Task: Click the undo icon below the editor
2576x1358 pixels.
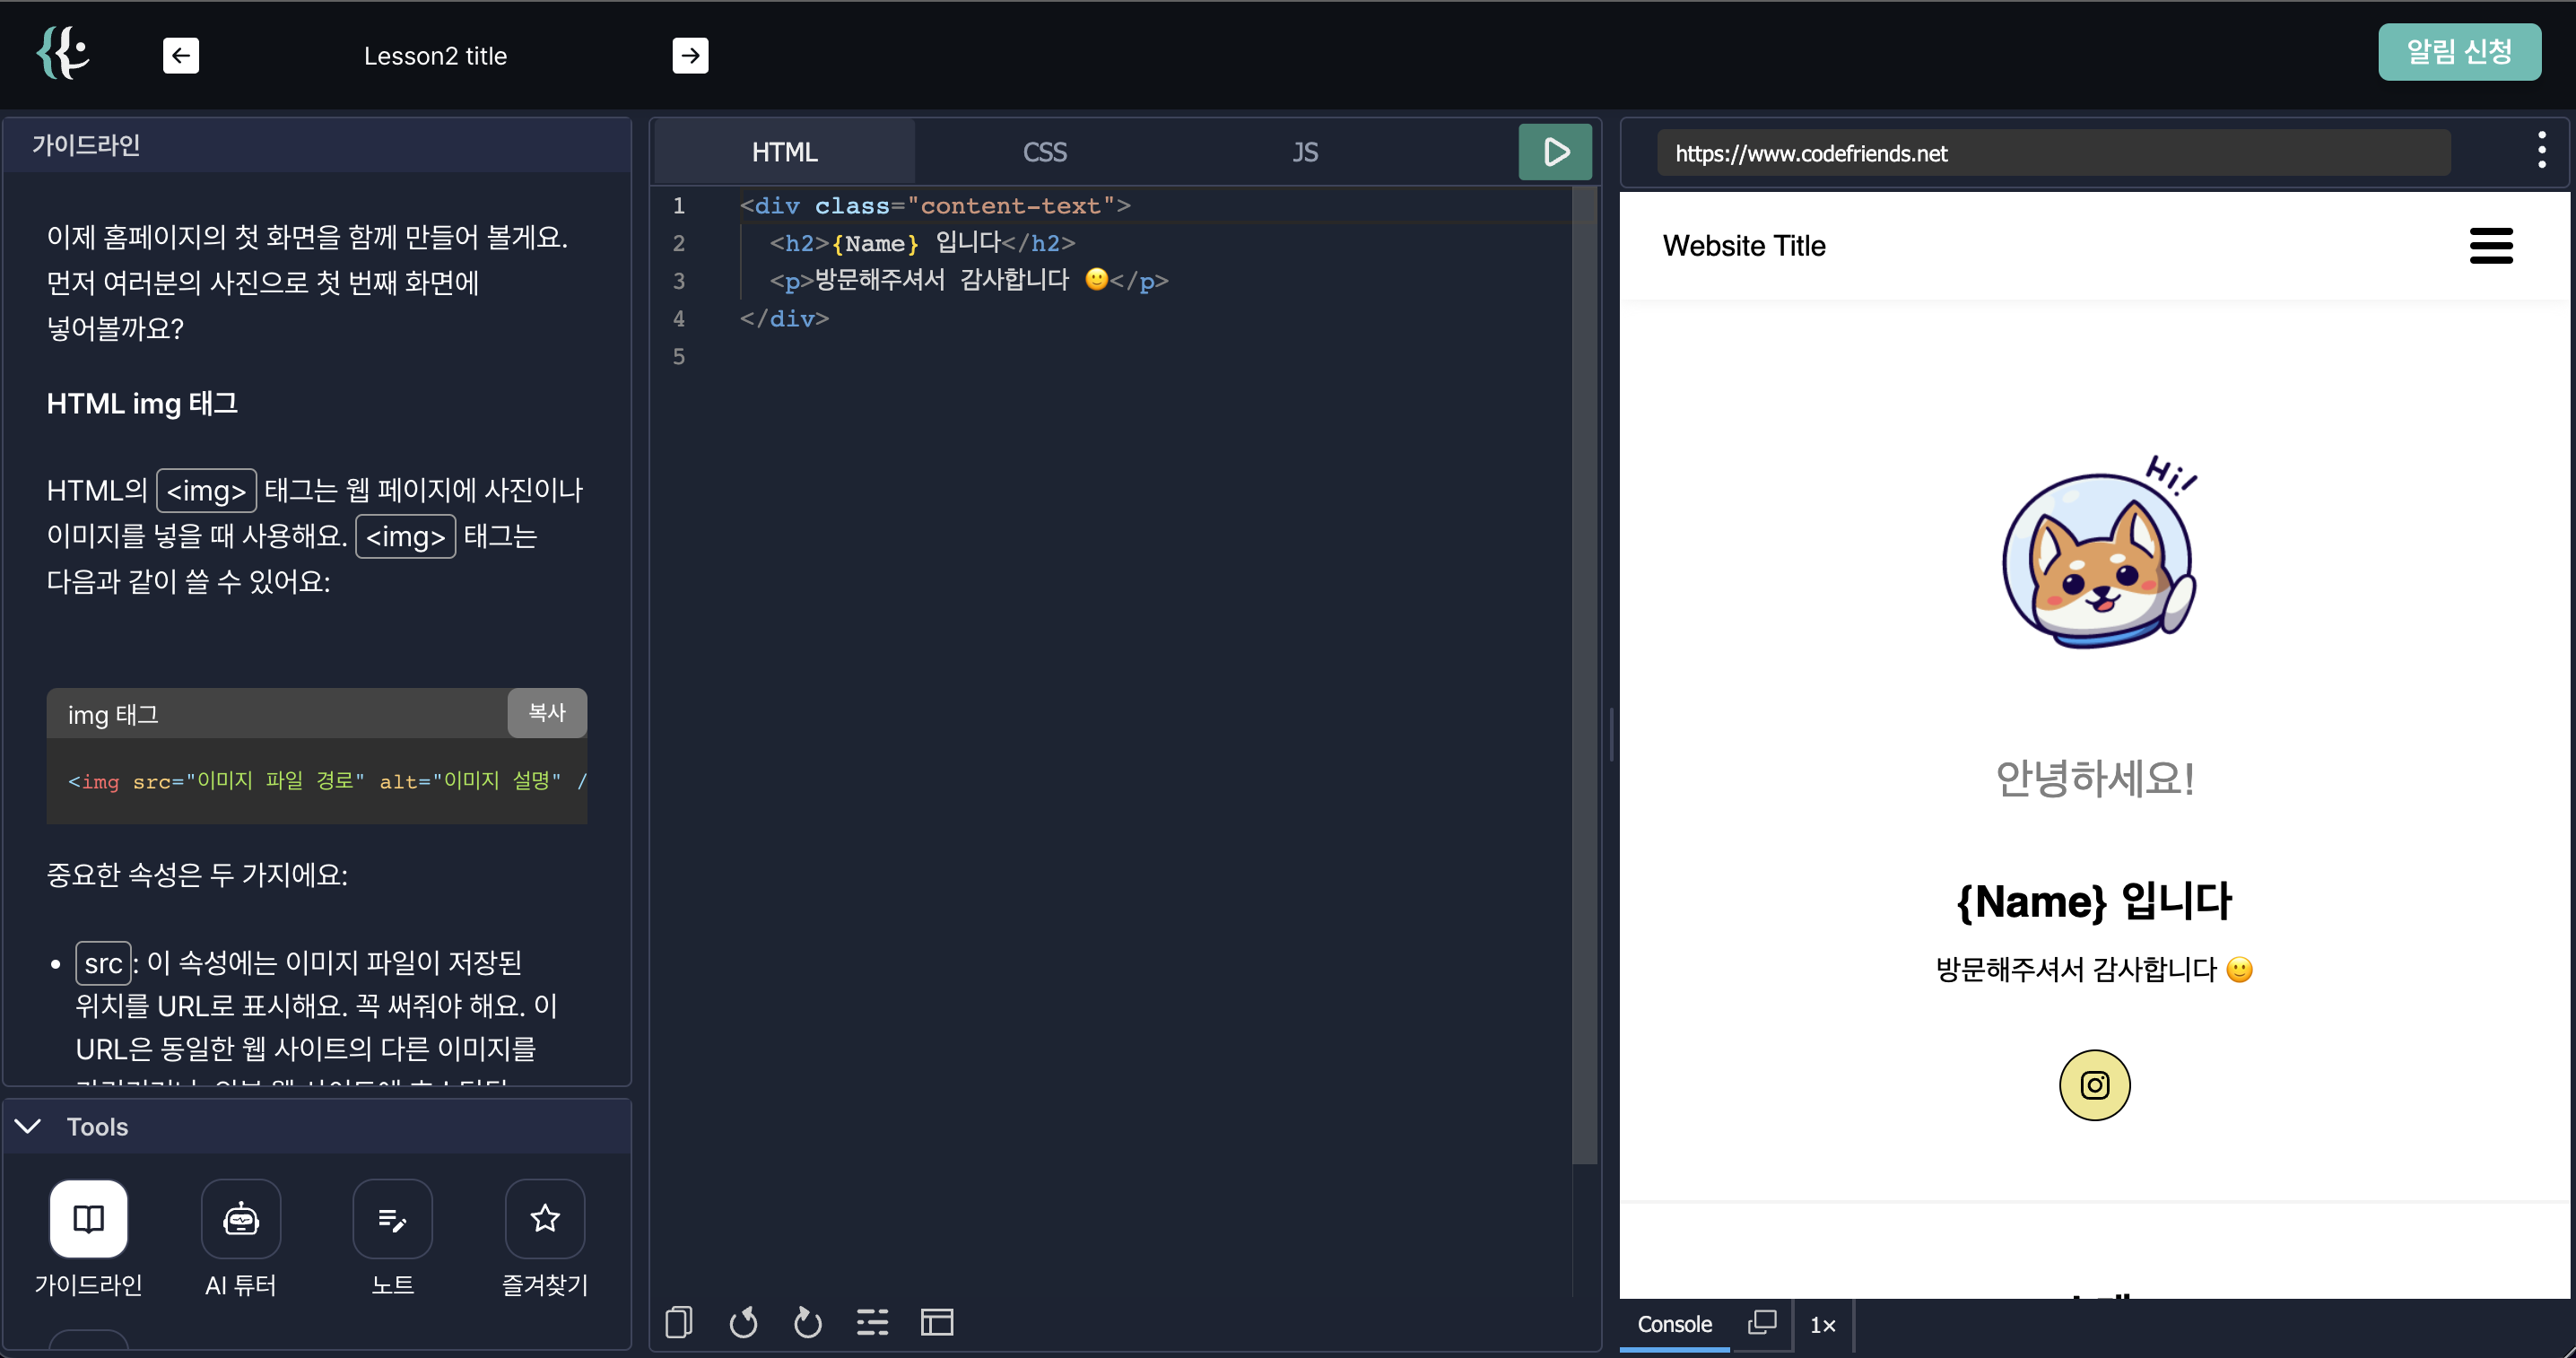Action: (743, 1322)
